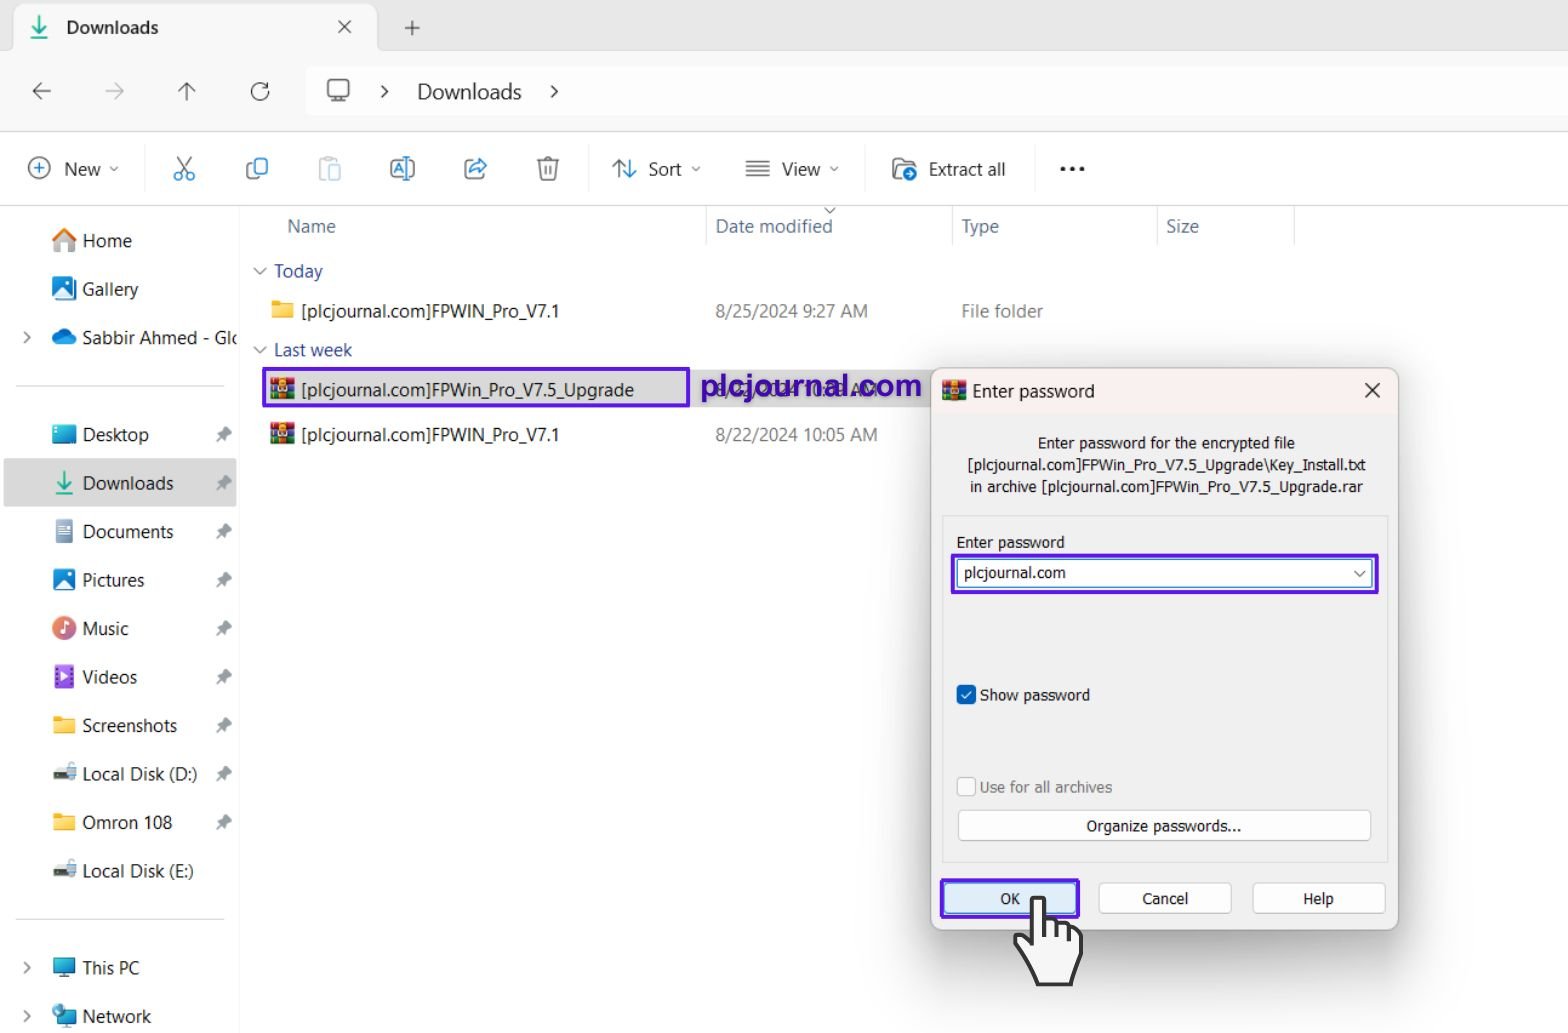Viewport: 1568px width, 1033px height.
Task: Open the See more ellipsis menu
Action: (x=1072, y=169)
